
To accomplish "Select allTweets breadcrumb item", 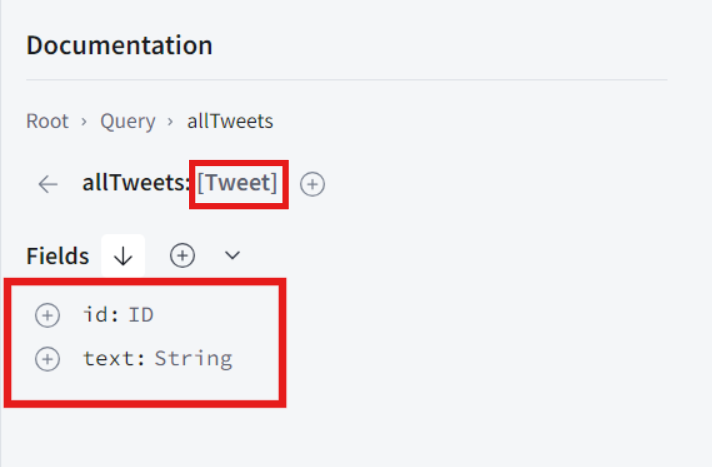I will pos(230,121).
